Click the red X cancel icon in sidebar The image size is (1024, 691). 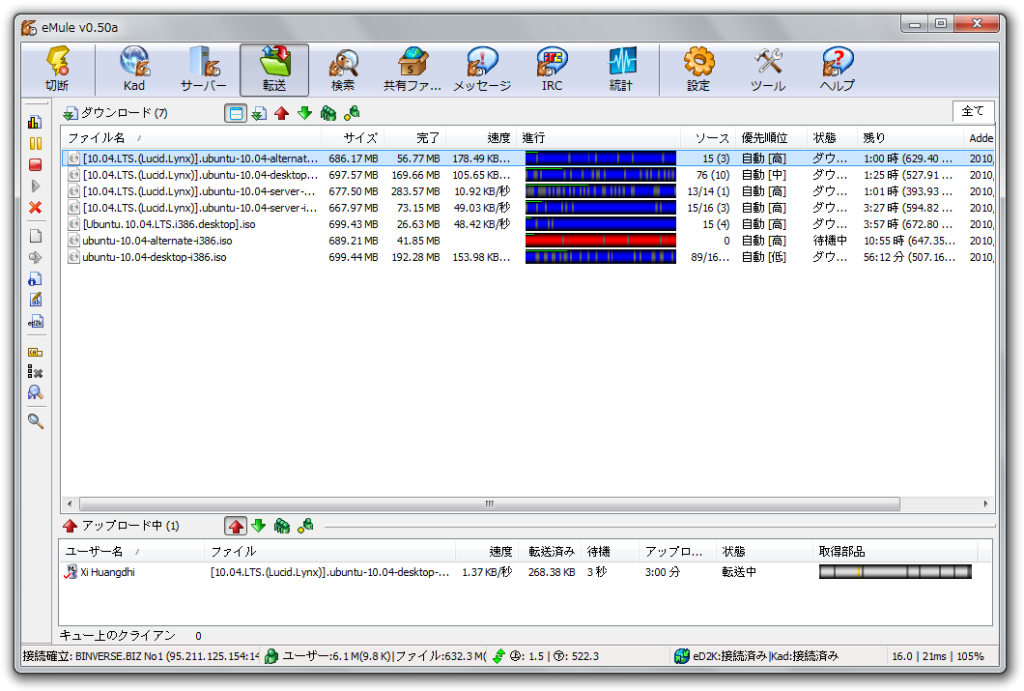tap(35, 208)
